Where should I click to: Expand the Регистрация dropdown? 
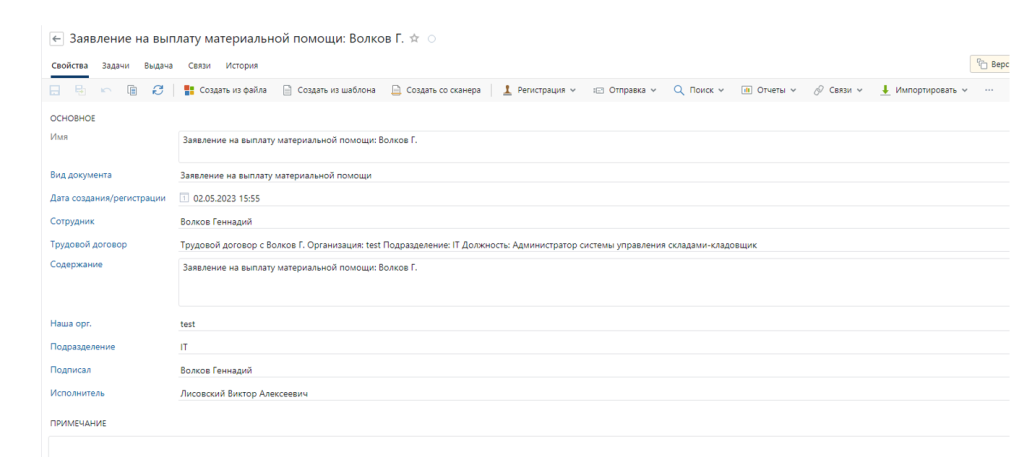click(539, 91)
